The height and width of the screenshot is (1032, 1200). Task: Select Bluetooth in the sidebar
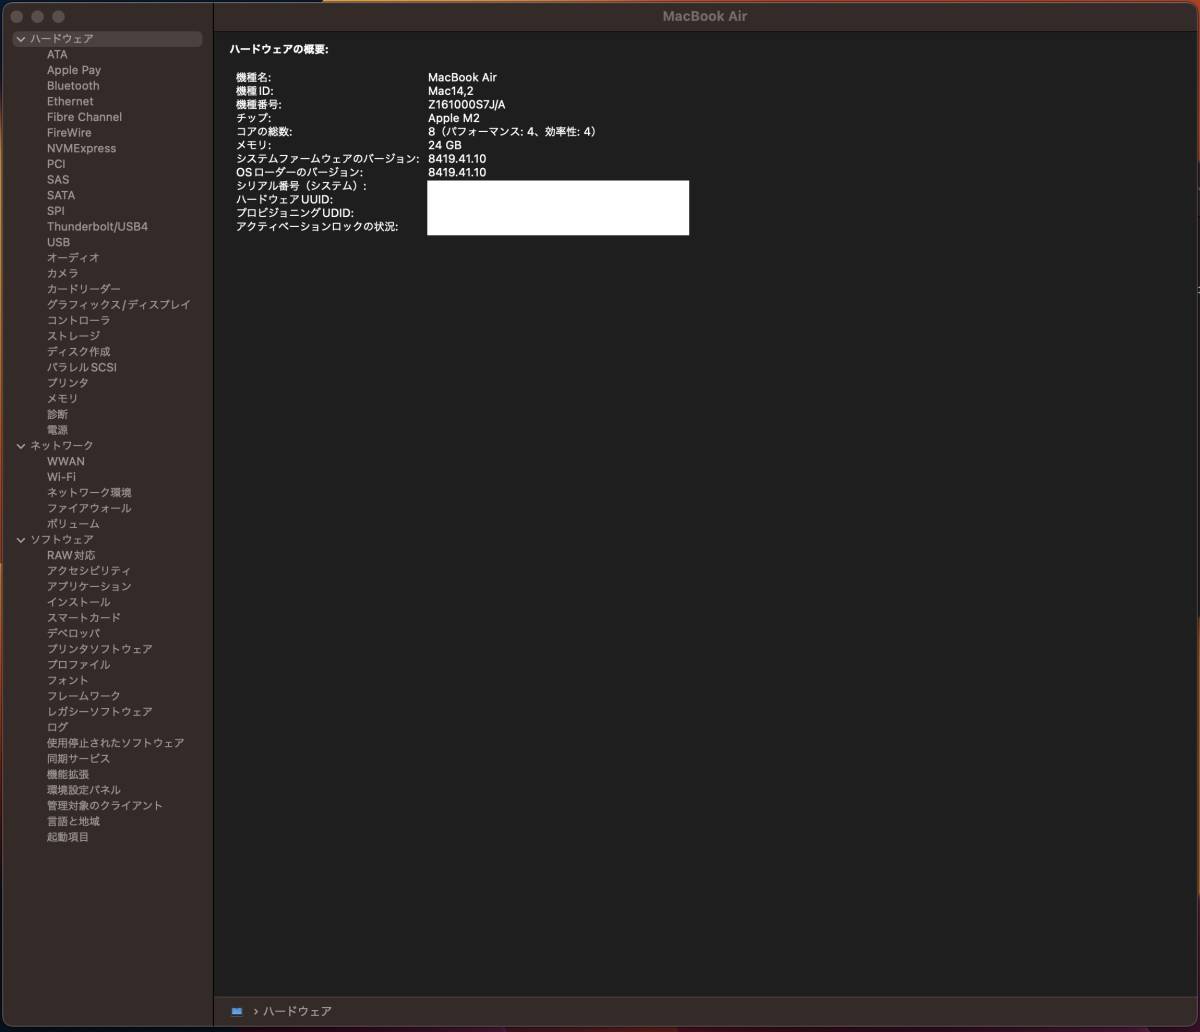pyautogui.click(x=73, y=86)
